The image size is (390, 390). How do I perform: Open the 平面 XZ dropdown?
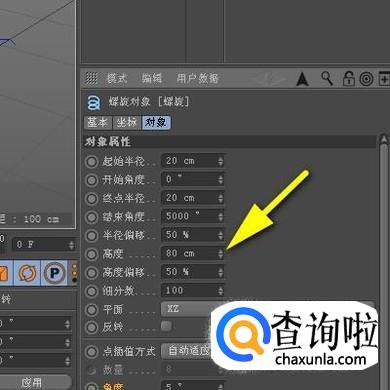[187, 309]
